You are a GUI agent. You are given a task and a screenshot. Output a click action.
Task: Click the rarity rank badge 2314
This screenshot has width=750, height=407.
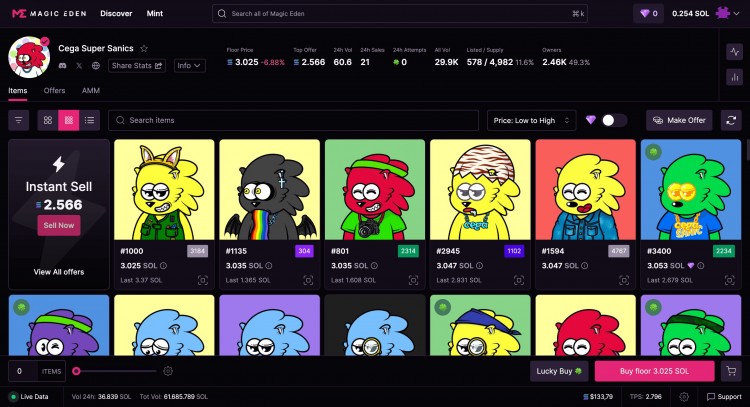click(x=408, y=251)
